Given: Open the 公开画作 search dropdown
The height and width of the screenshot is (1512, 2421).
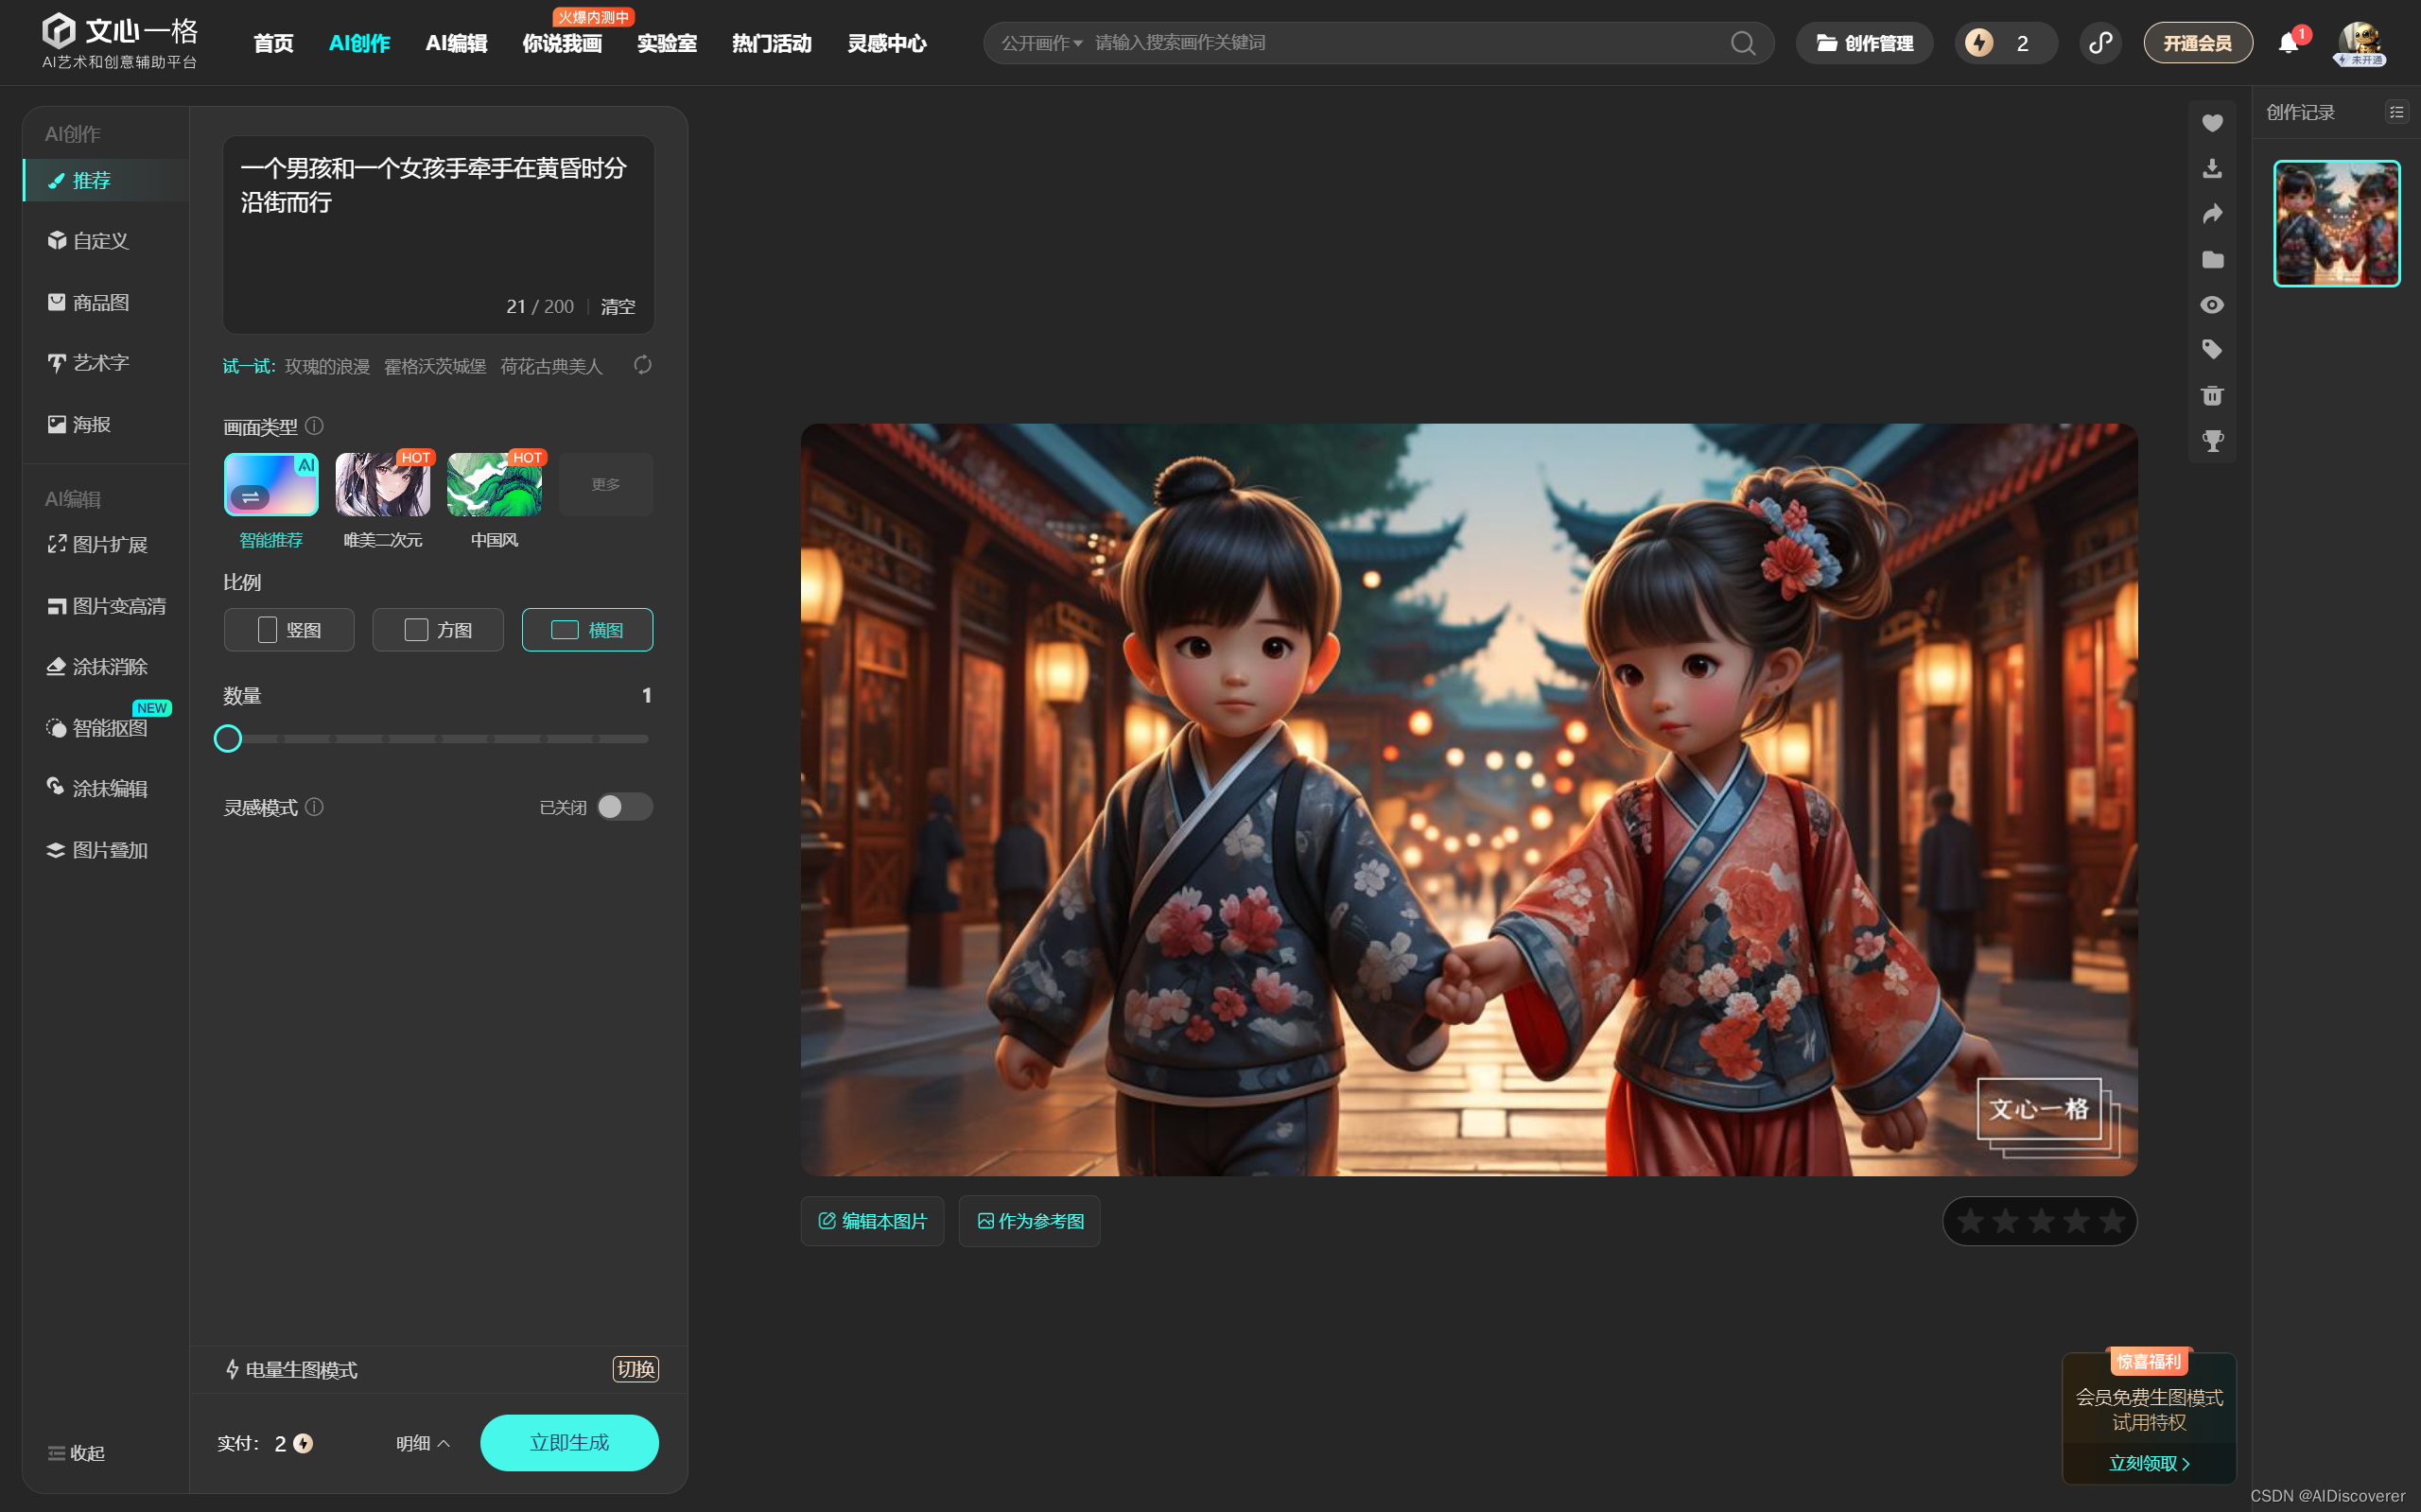Looking at the screenshot, I should pos(1041,43).
